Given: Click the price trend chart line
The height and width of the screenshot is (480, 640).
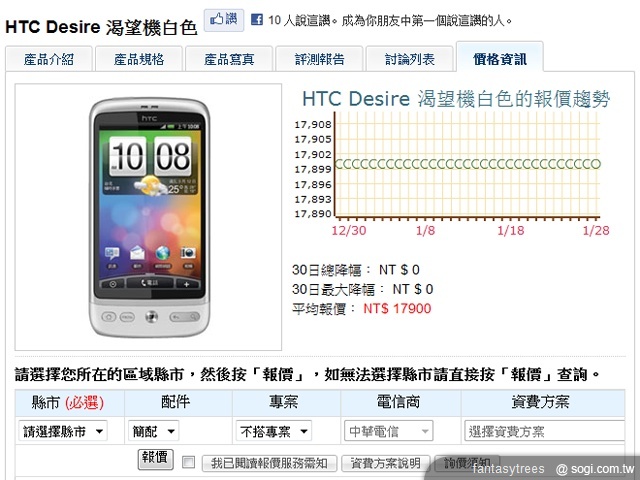Looking at the screenshot, I should coord(467,163).
